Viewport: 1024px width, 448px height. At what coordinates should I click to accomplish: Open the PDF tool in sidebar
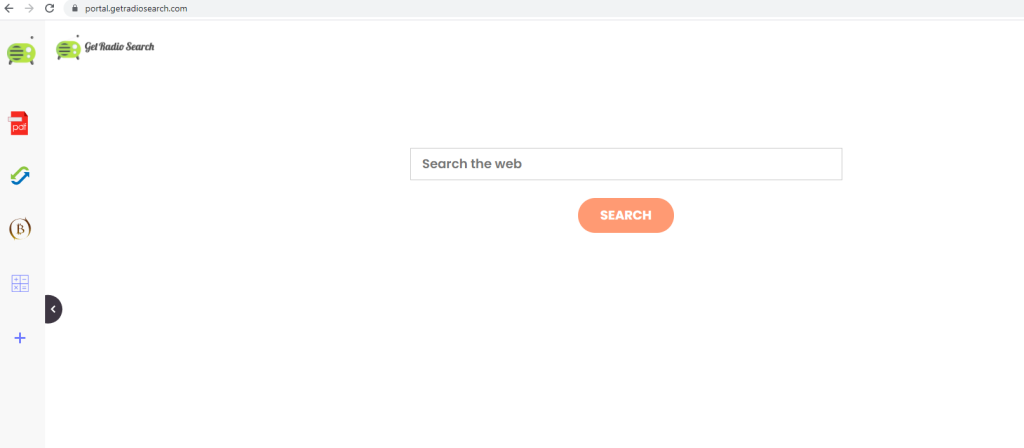click(19, 123)
